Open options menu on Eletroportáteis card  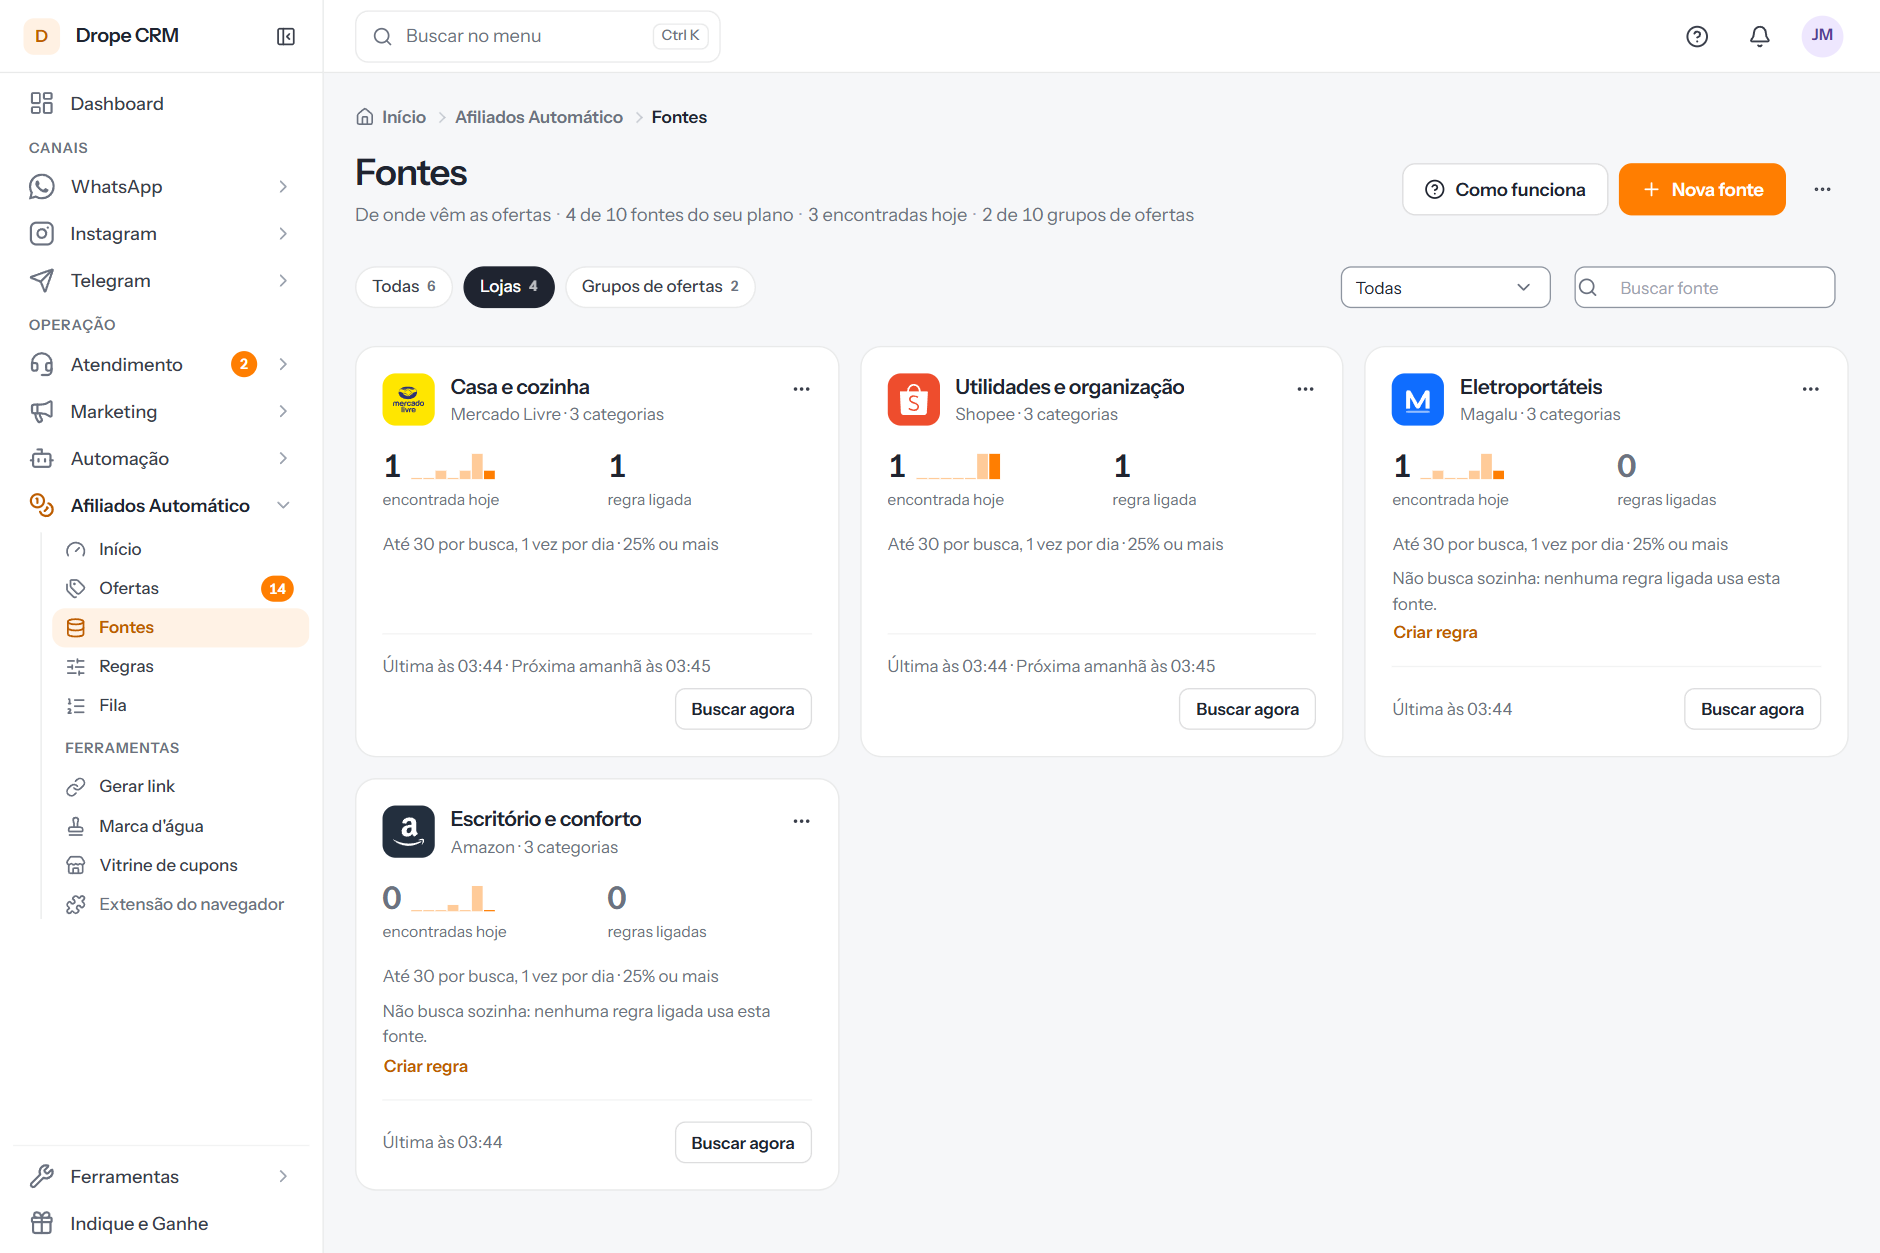point(1810,389)
